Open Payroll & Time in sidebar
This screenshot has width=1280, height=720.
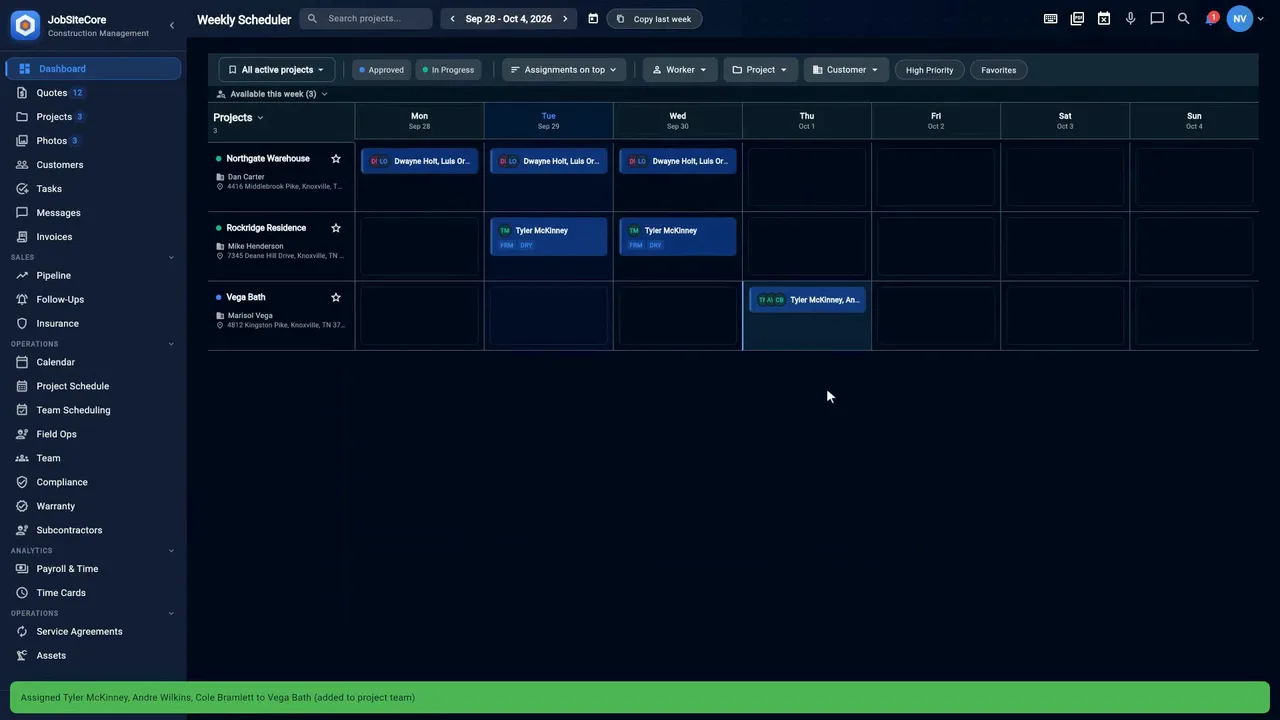67,569
